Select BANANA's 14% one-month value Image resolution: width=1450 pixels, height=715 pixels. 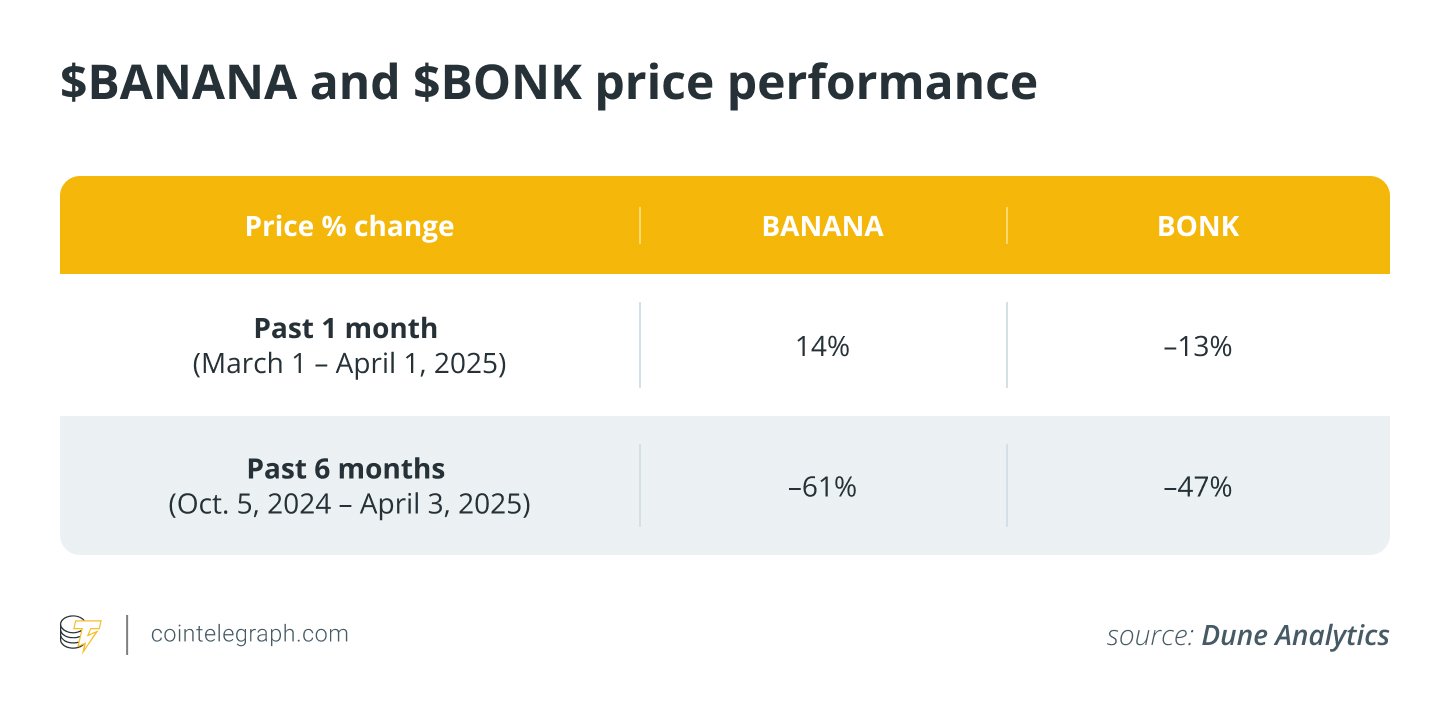coord(822,347)
